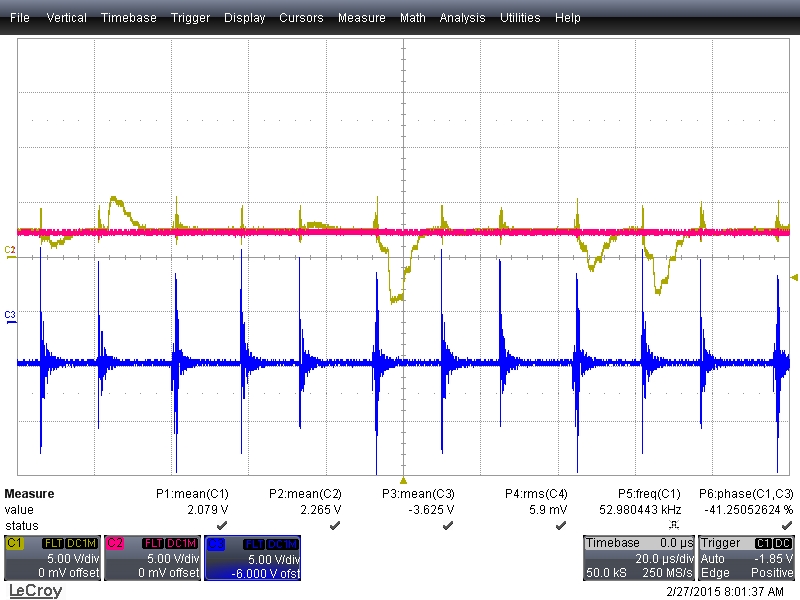This screenshot has width=800, height=600.
Task: Click the P5:freq(C1) measurement label
Action: tap(649, 494)
